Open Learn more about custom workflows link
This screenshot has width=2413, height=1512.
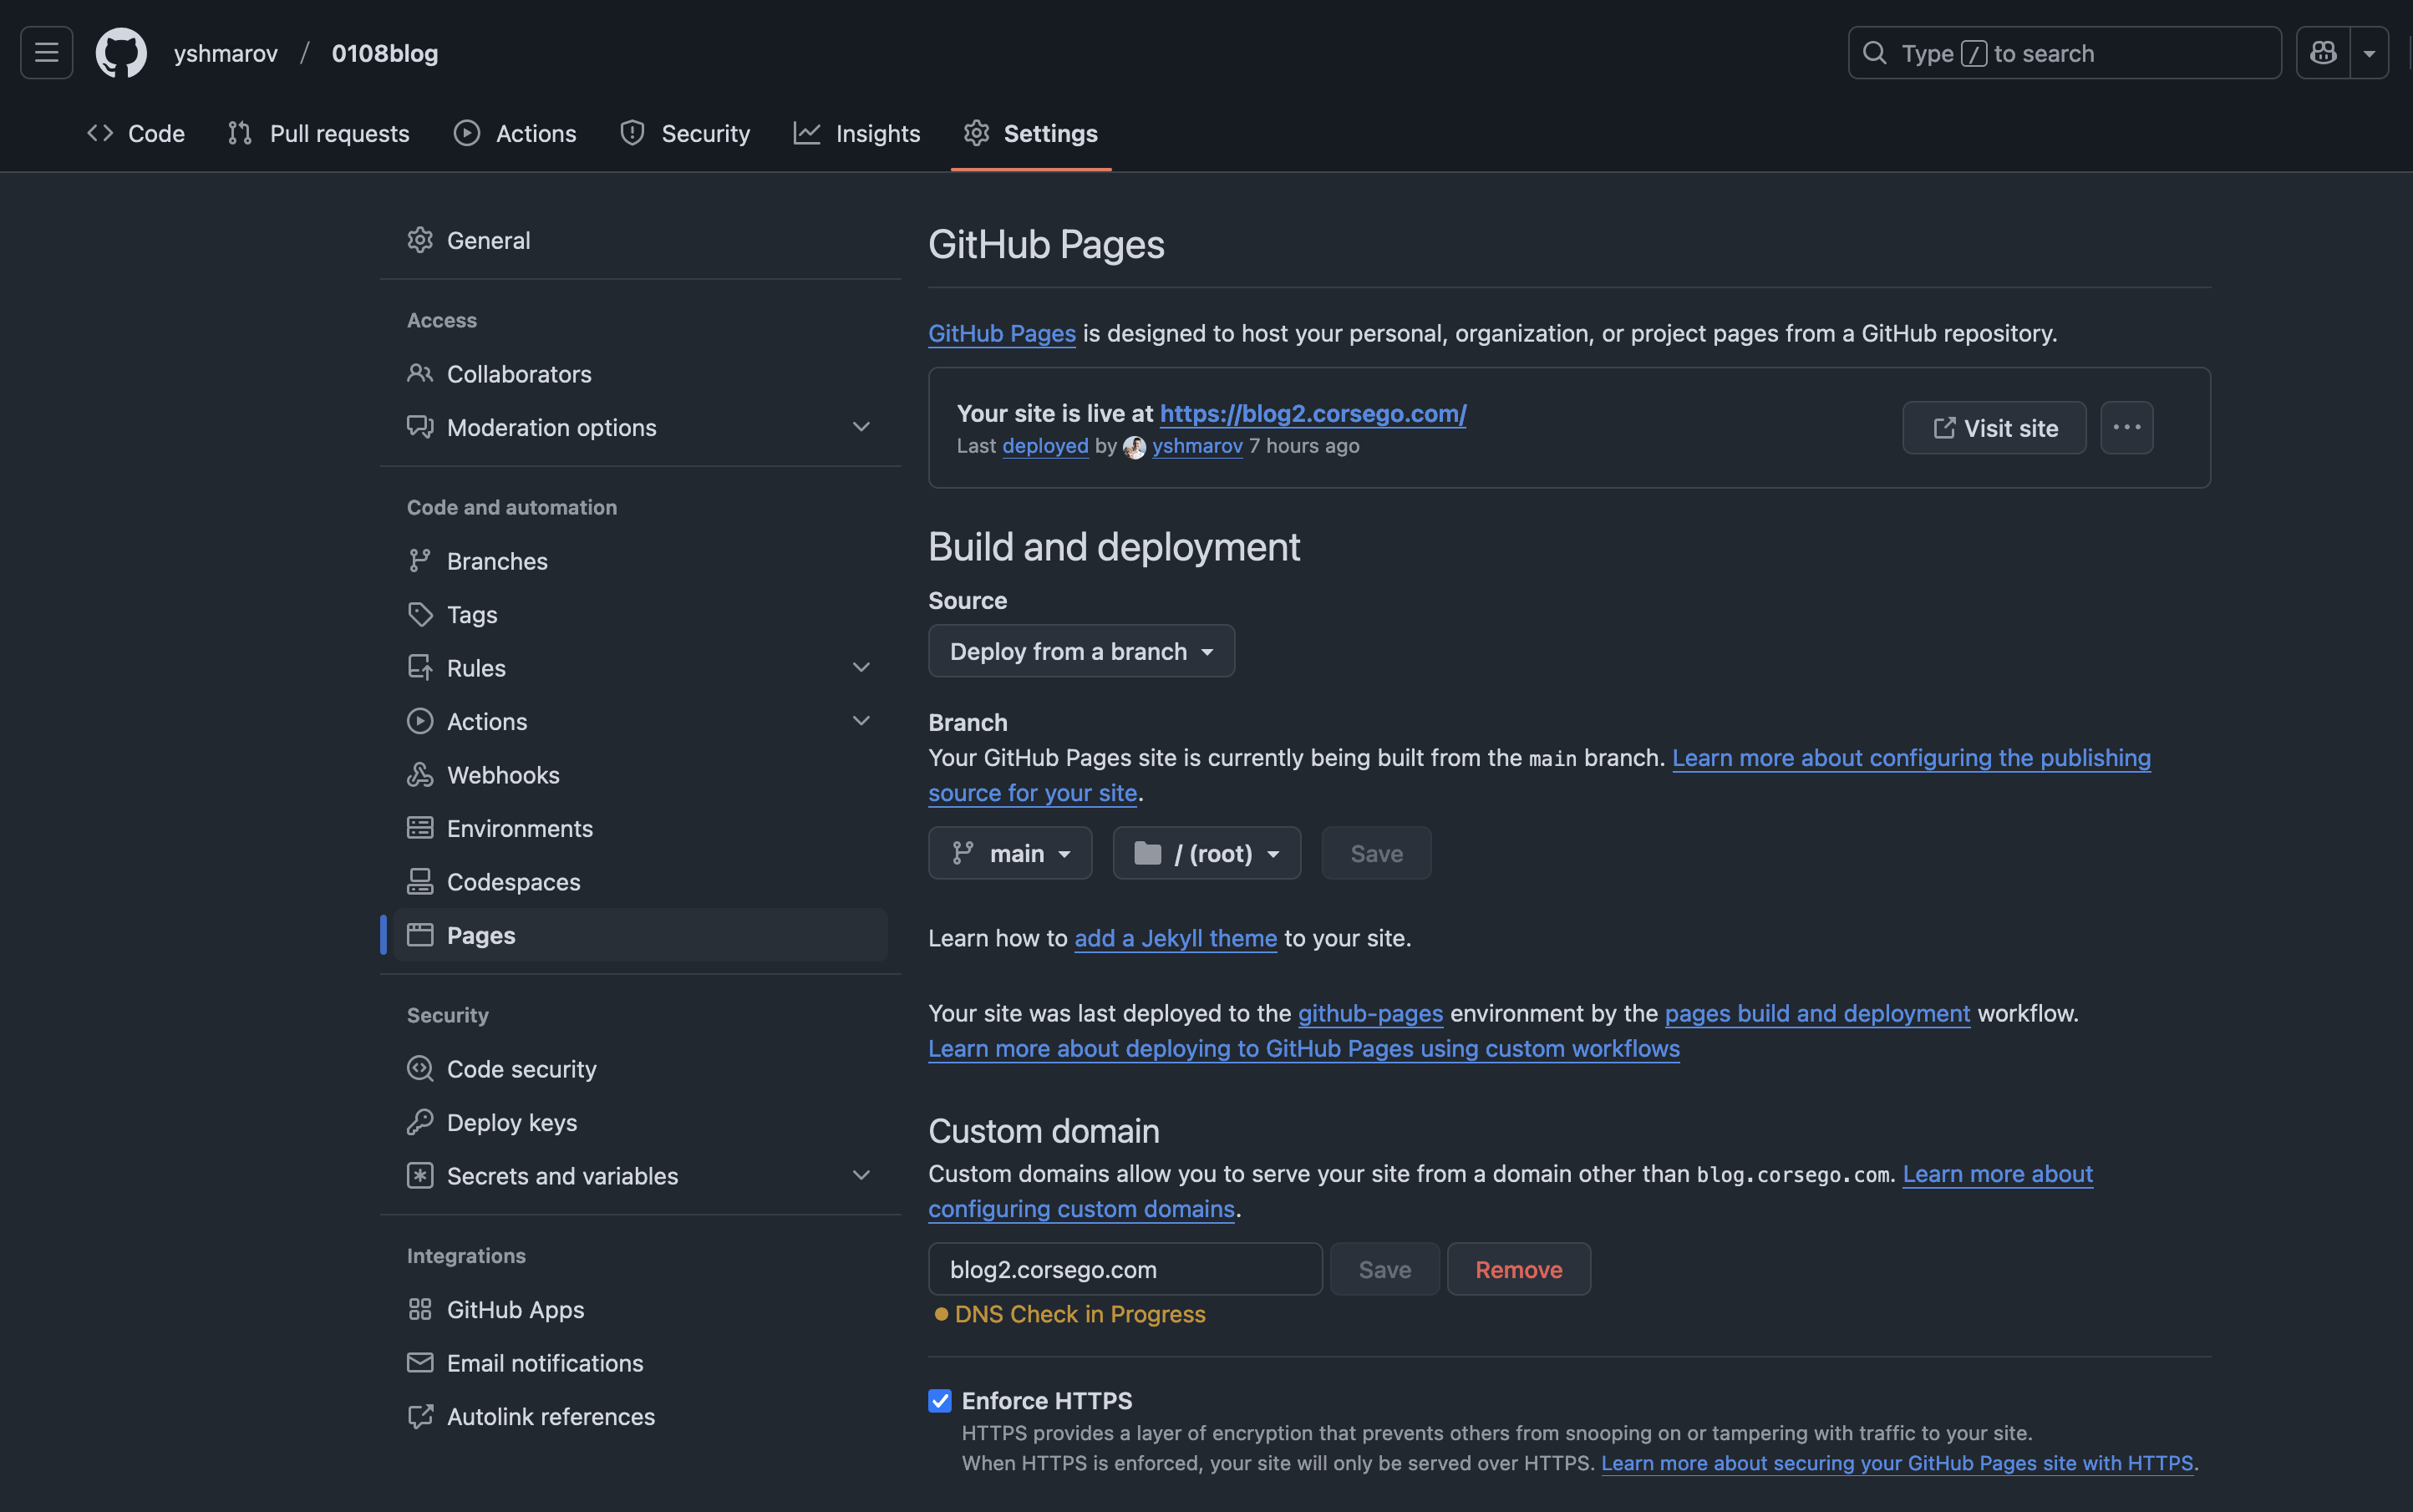[x=1303, y=1048]
